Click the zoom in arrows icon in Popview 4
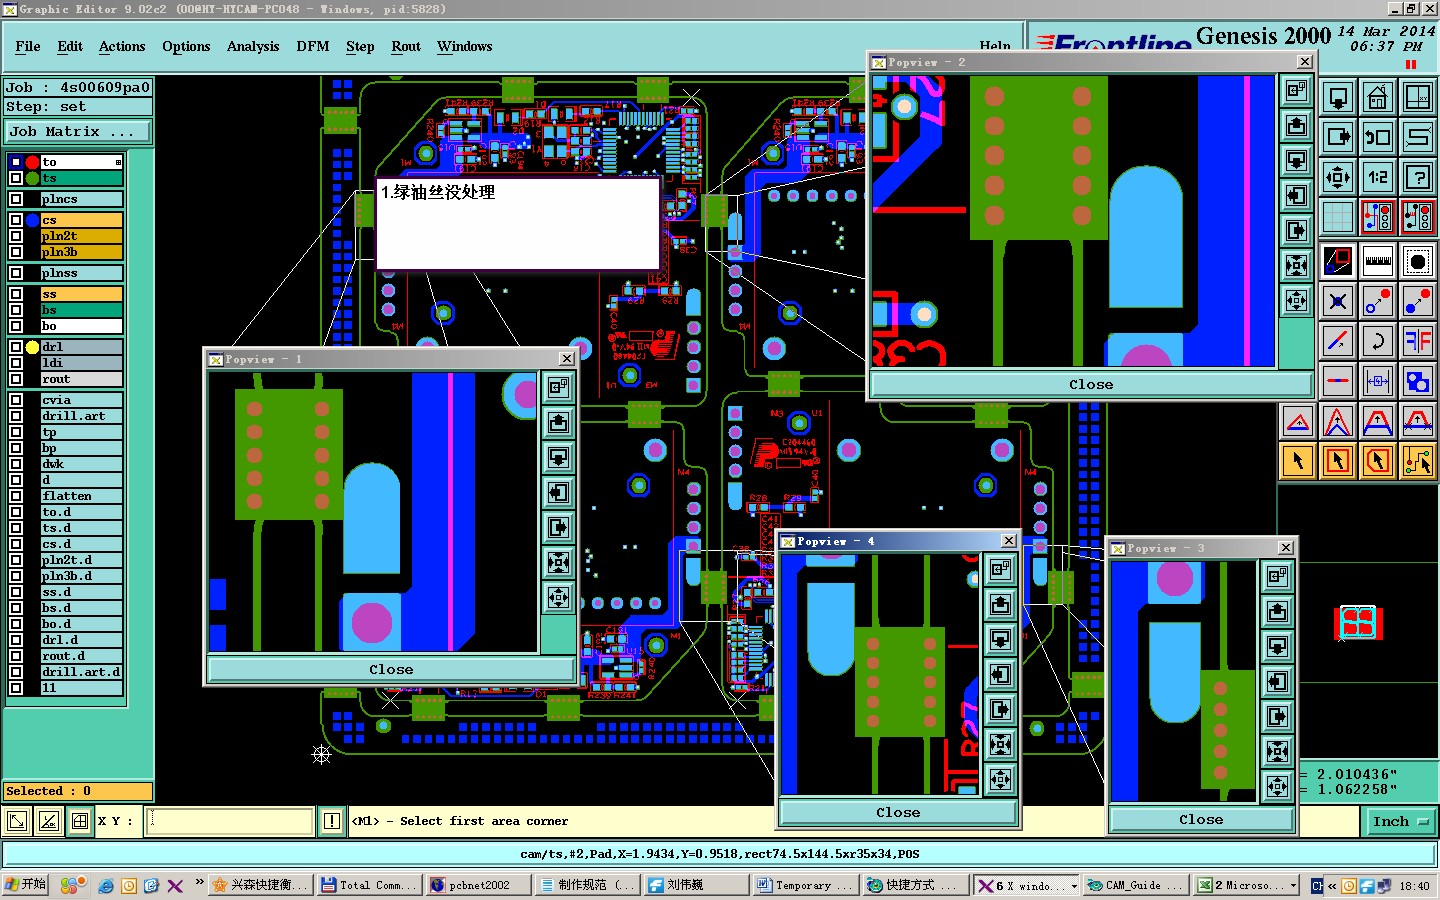This screenshot has width=1440, height=900. 1000,745
